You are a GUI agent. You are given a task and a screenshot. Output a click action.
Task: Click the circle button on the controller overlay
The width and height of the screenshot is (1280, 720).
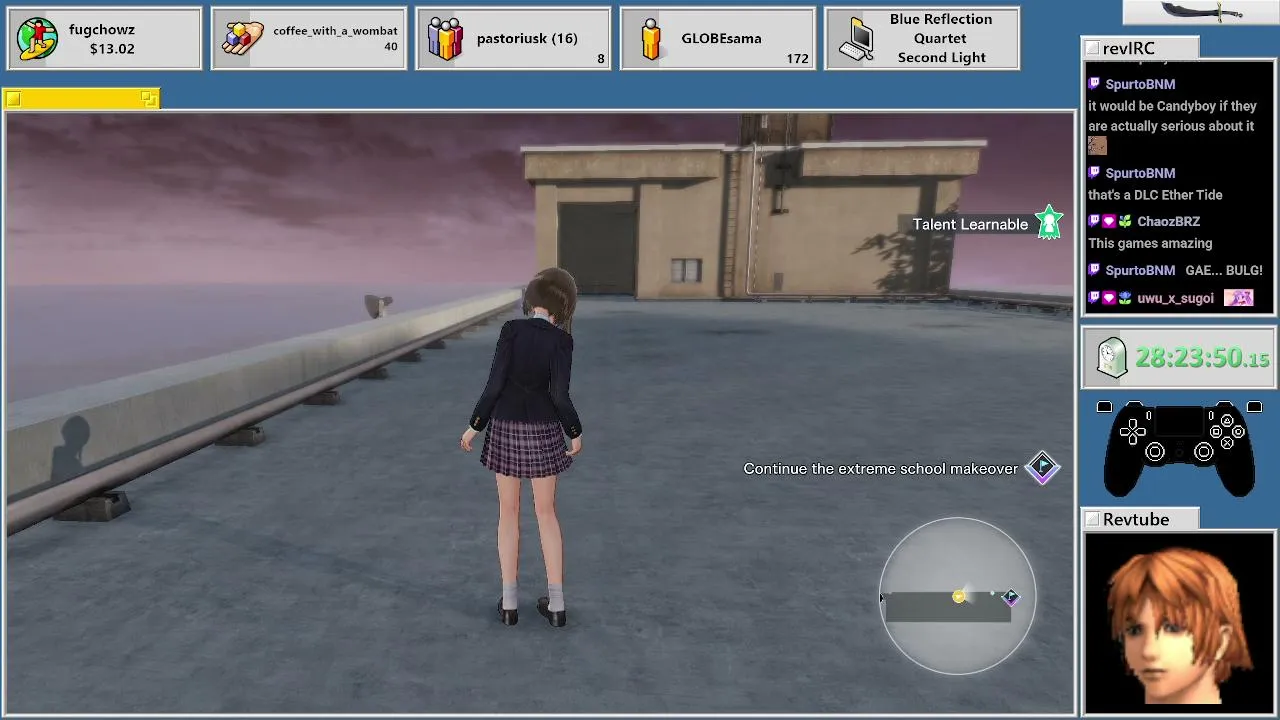pos(1238,432)
